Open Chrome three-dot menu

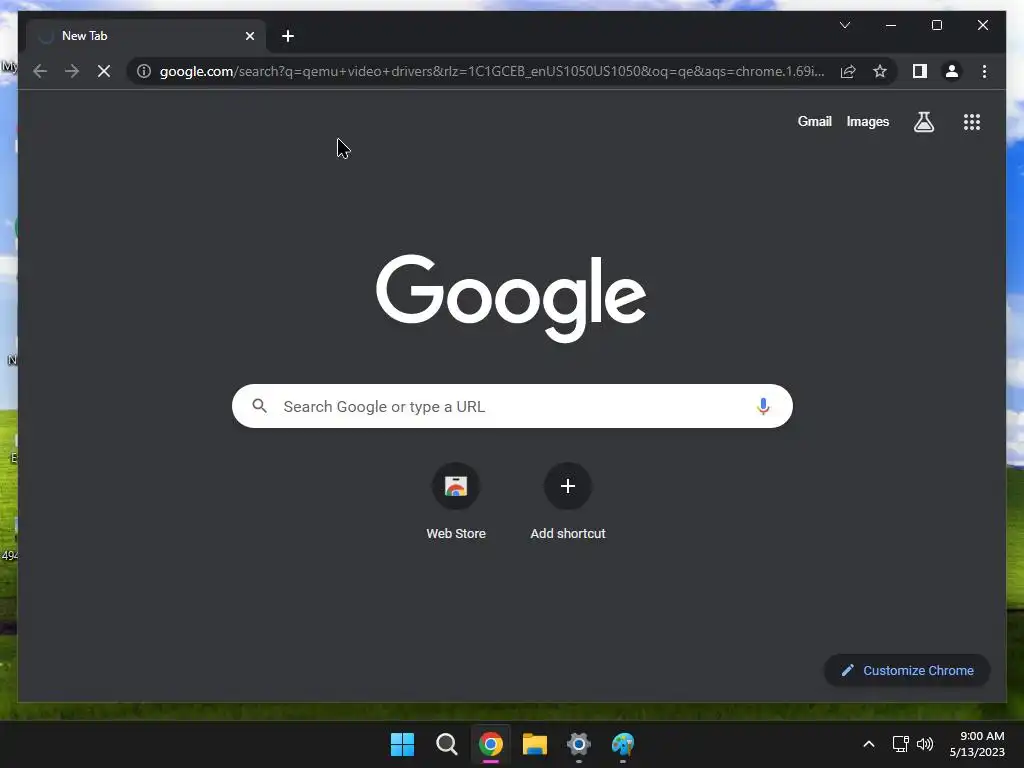click(x=984, y=71)
